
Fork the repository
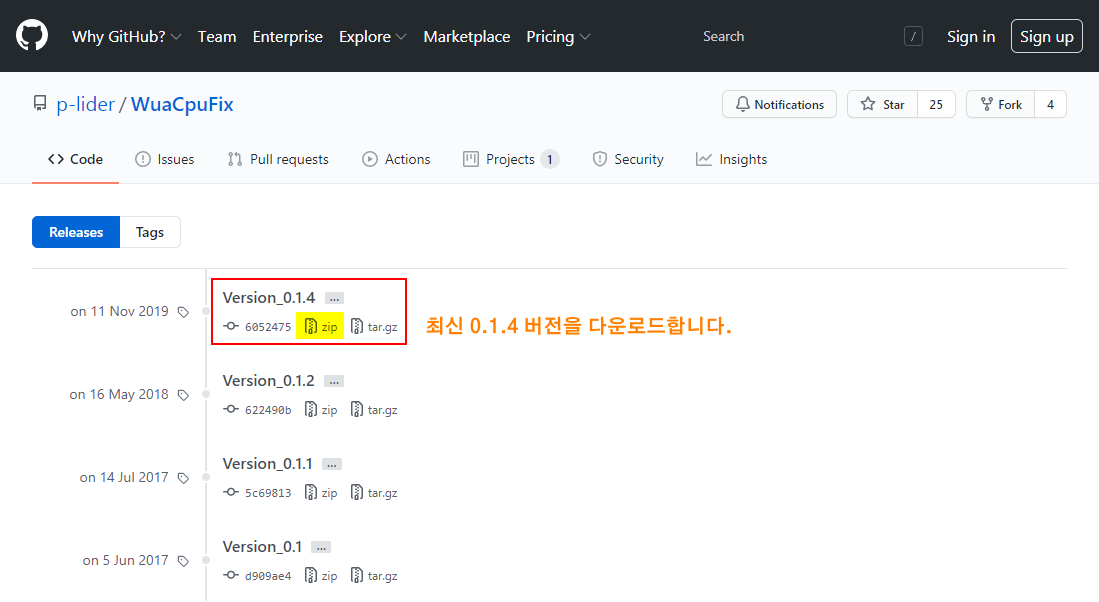pyautogui.click(x=1001, y=104)
